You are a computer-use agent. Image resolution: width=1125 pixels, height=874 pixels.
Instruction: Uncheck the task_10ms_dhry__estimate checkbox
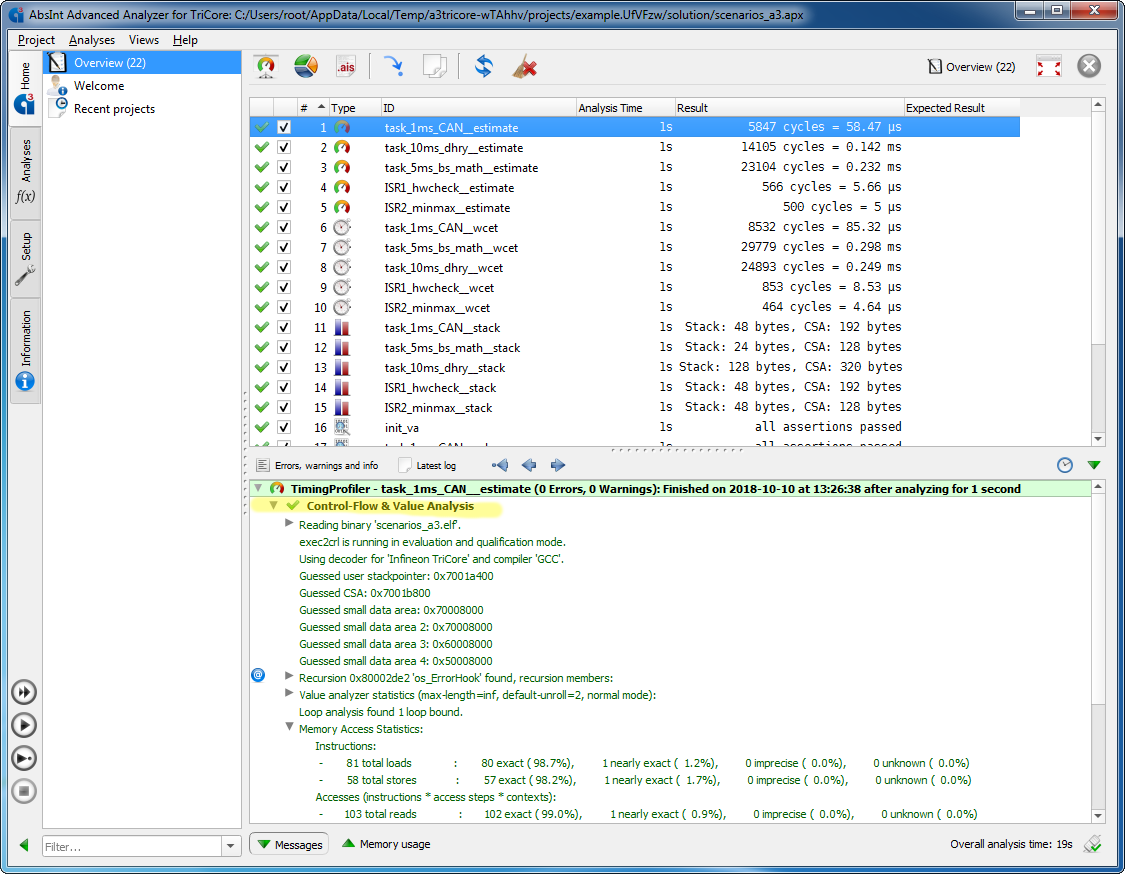pyautogui.click(x=284, y=147)
